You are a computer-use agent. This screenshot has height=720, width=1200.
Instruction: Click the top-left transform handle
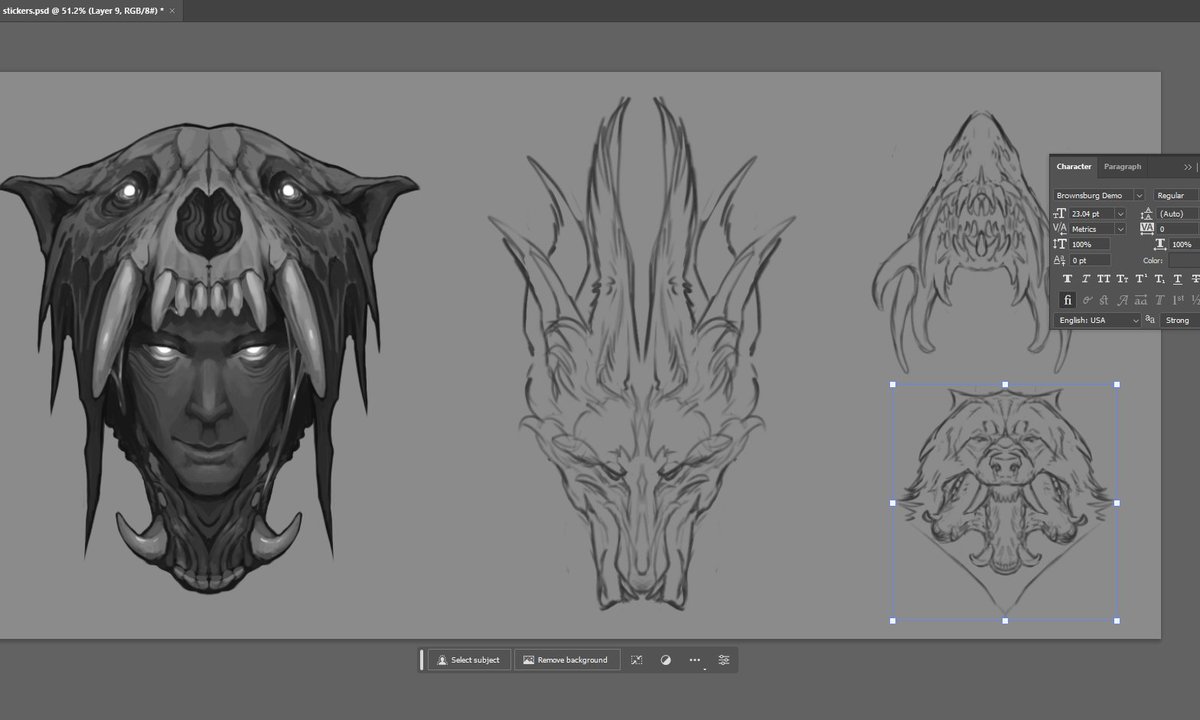893,384
